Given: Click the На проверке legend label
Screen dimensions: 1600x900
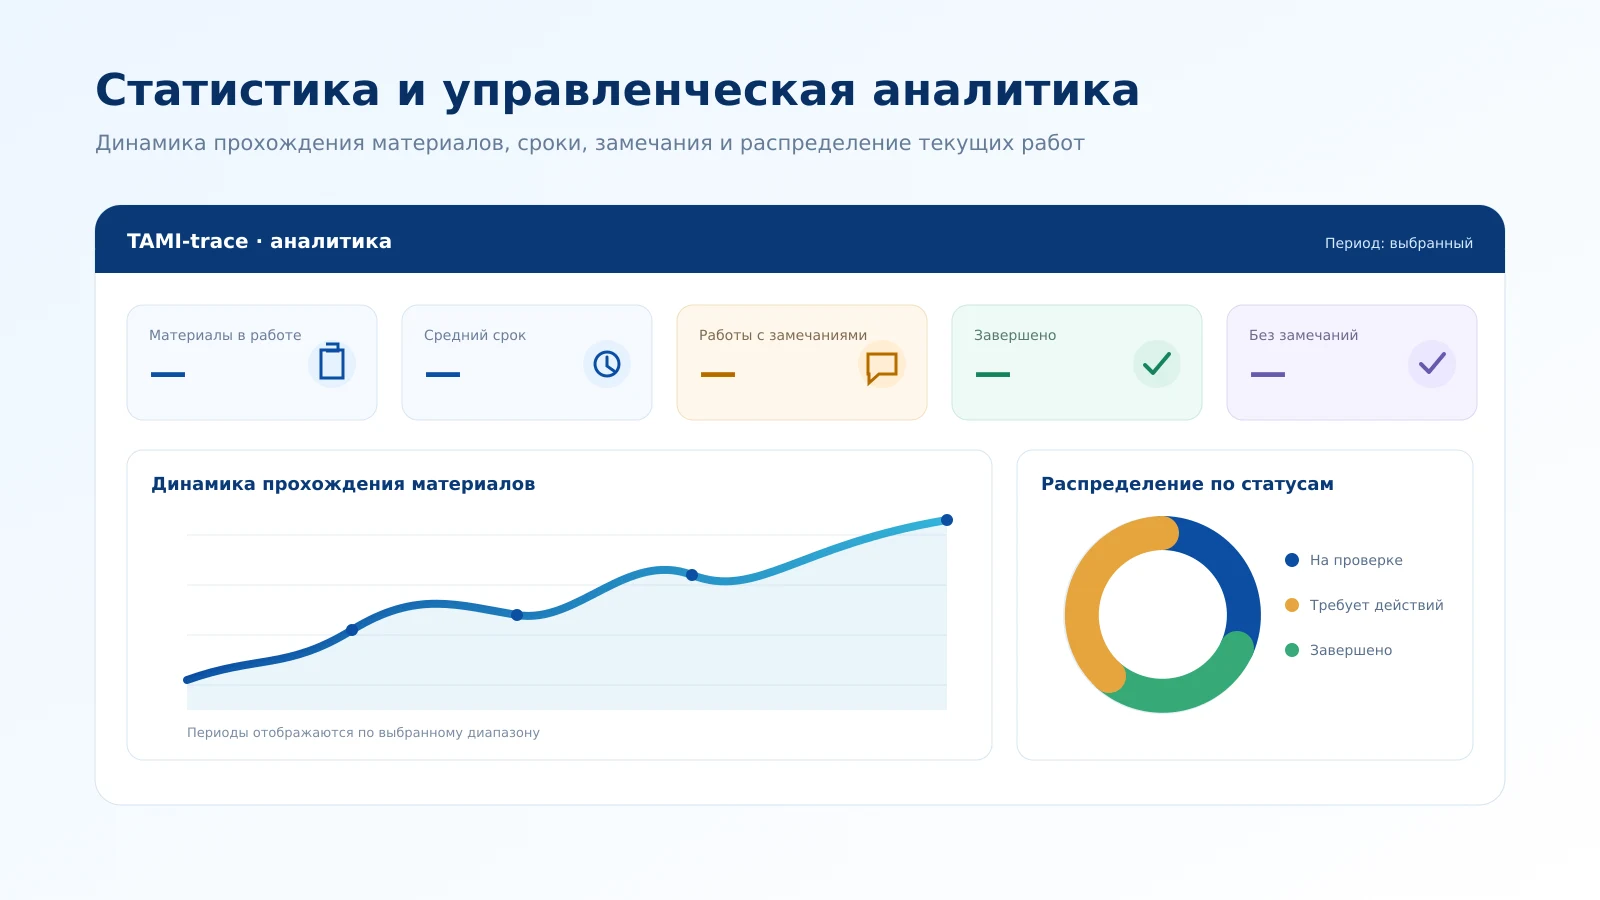Looking at the screenshot, I should point(1356,560).
